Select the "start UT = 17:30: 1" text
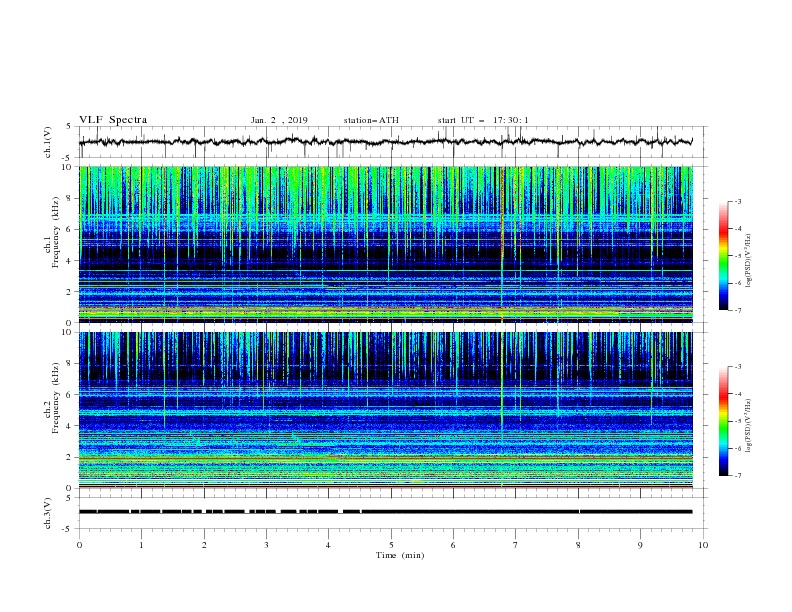792x612 pixels. tap(483, 120)
